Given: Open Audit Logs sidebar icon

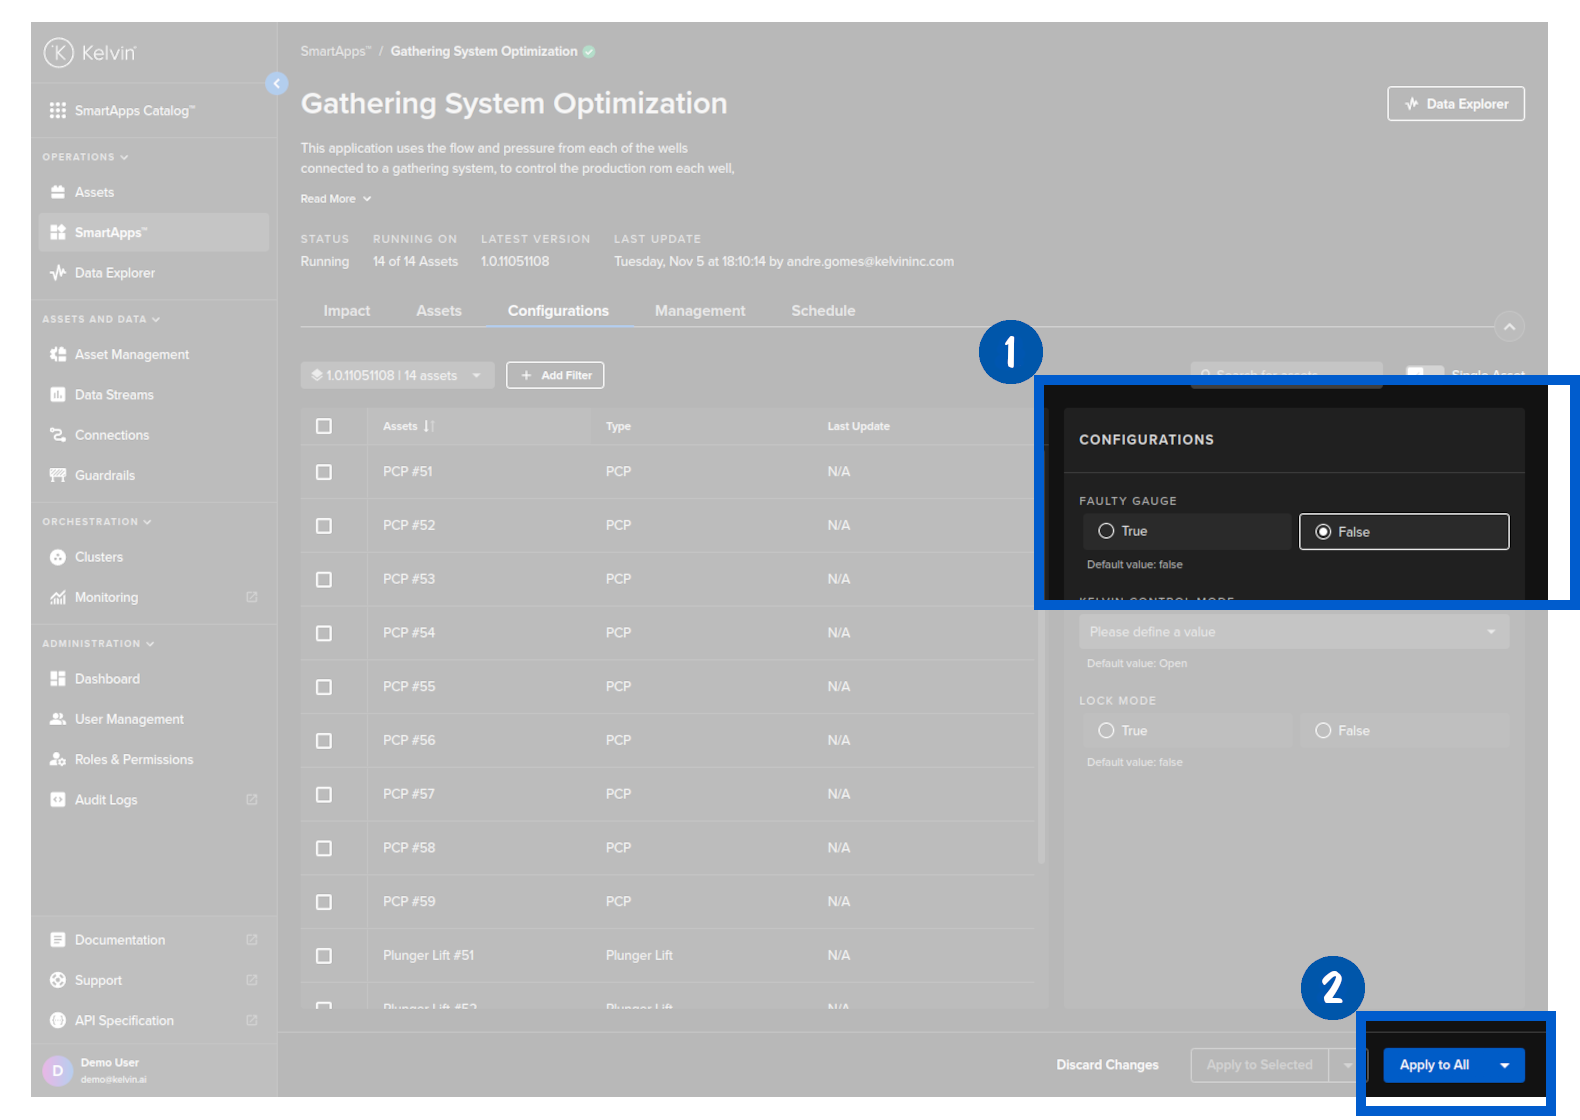Looking at the screenshot, I should pos(58,800).
